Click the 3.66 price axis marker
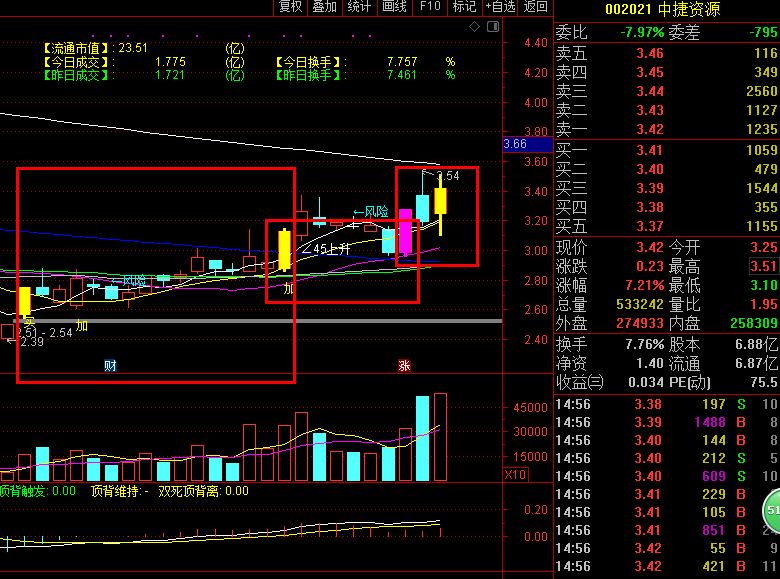780x579 pixels. coord(527,144)
